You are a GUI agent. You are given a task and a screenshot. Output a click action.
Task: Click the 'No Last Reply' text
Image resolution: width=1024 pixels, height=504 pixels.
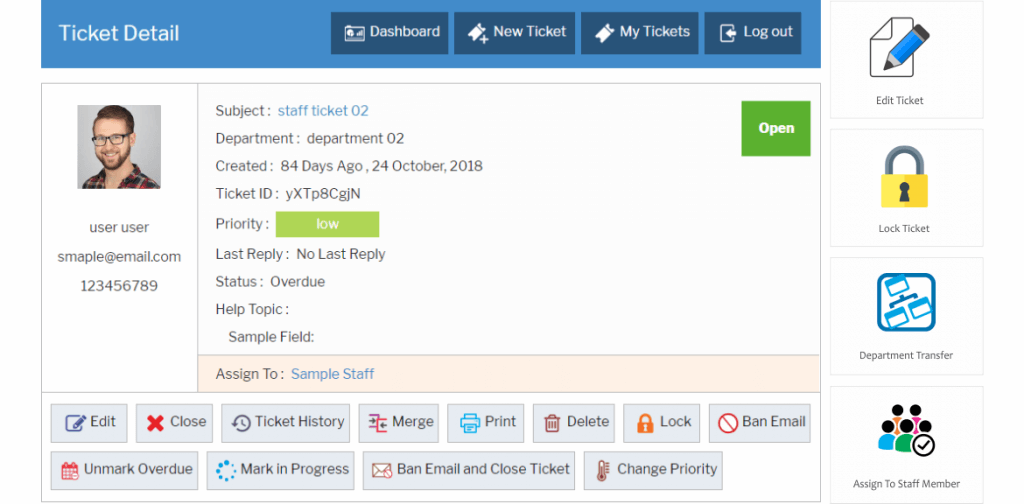click(341, 254)
